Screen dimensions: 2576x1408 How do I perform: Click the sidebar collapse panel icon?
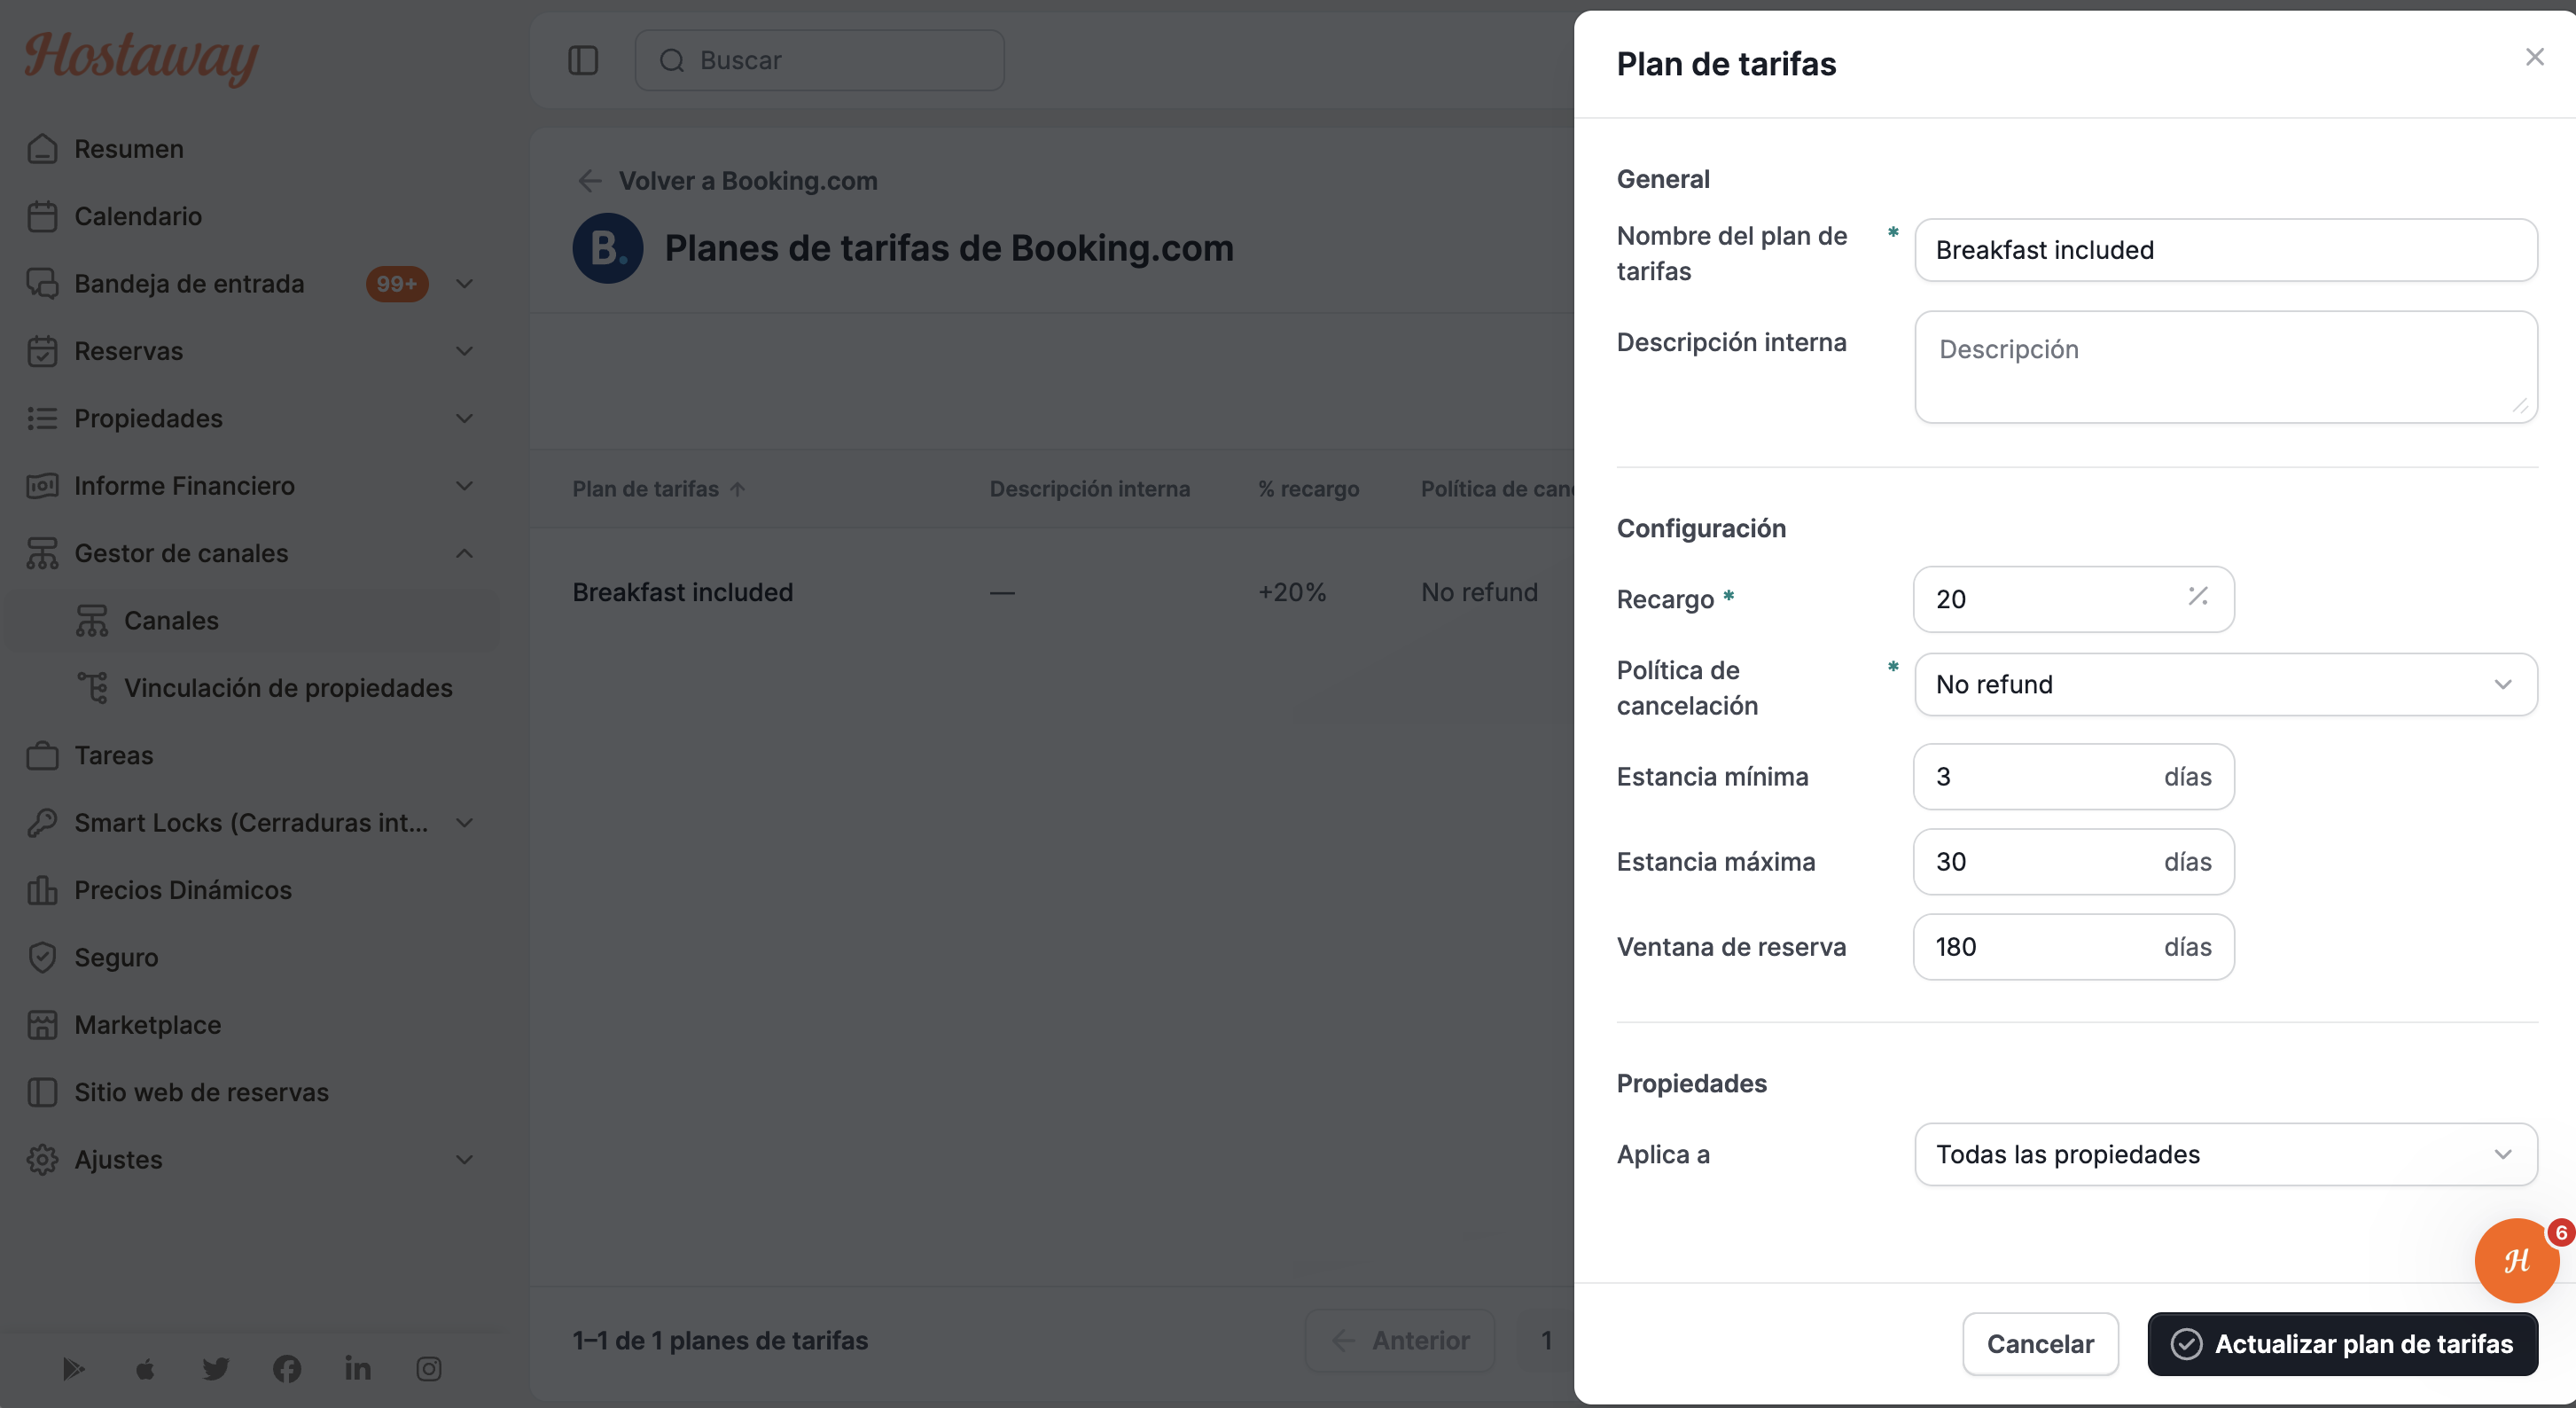(583, 60)
